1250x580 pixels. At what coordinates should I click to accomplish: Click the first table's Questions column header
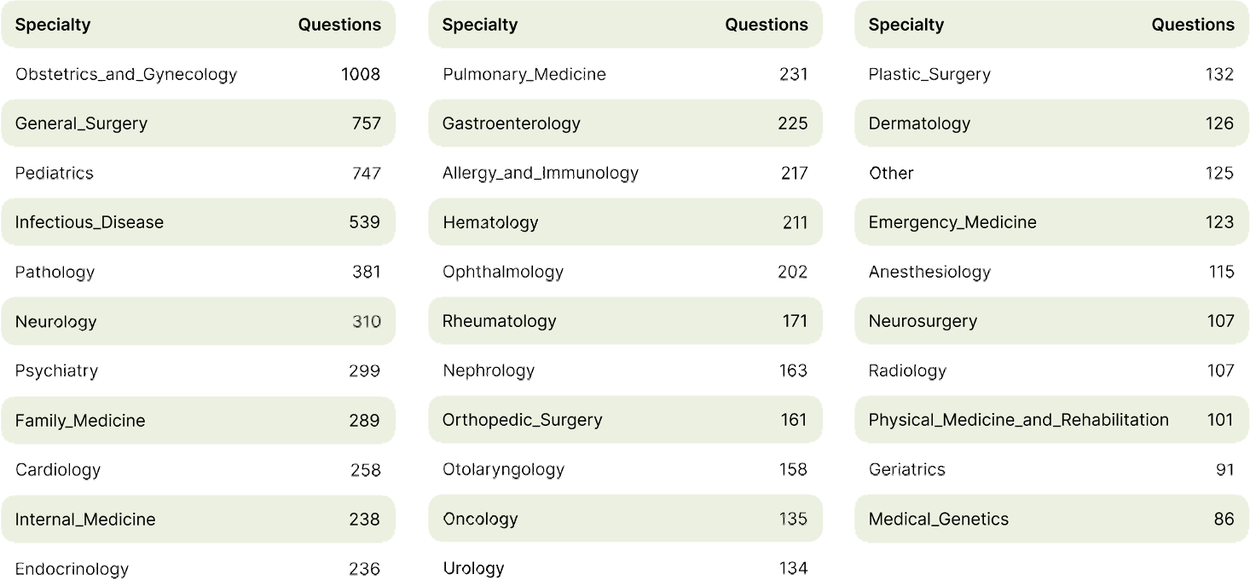click(339, 25)
